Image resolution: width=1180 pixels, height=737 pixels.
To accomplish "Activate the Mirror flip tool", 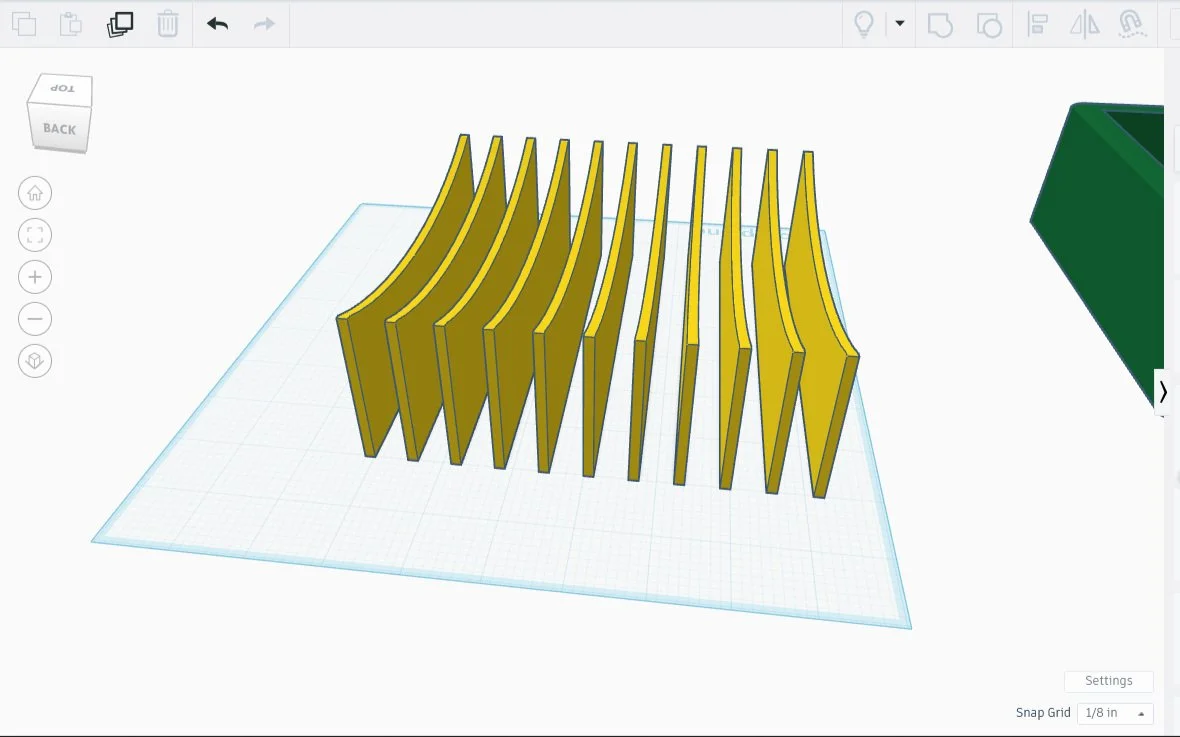I will point(1084,24).
